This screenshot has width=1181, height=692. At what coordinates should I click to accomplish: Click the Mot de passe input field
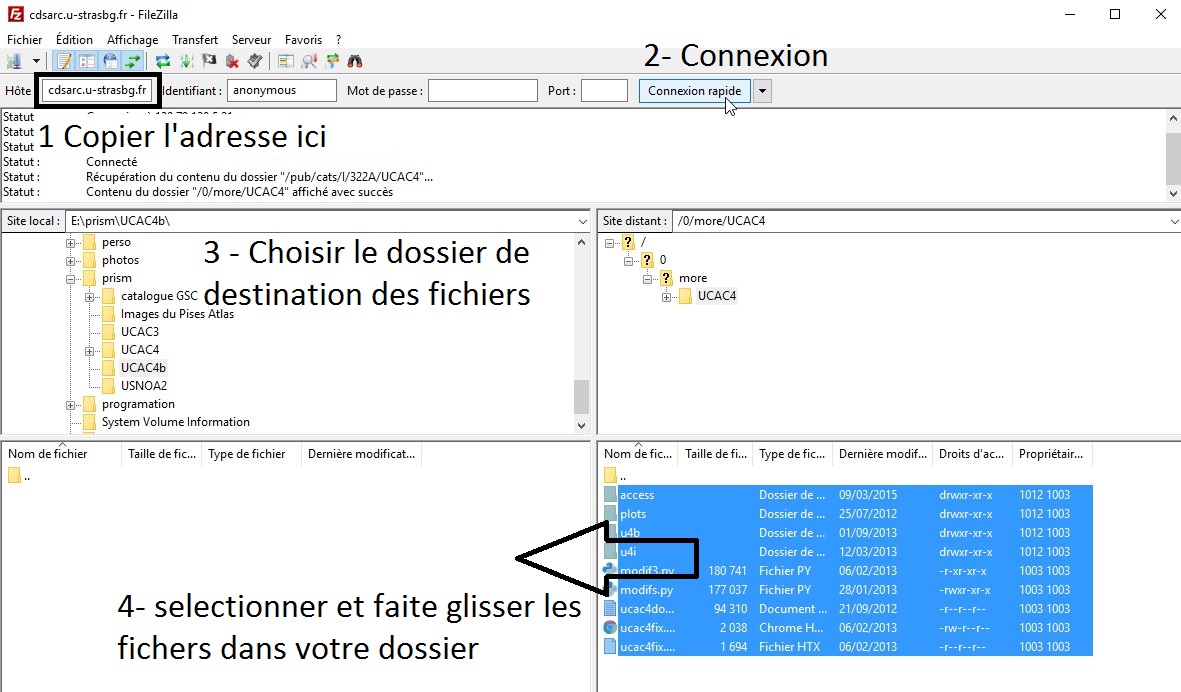(482, 91)
